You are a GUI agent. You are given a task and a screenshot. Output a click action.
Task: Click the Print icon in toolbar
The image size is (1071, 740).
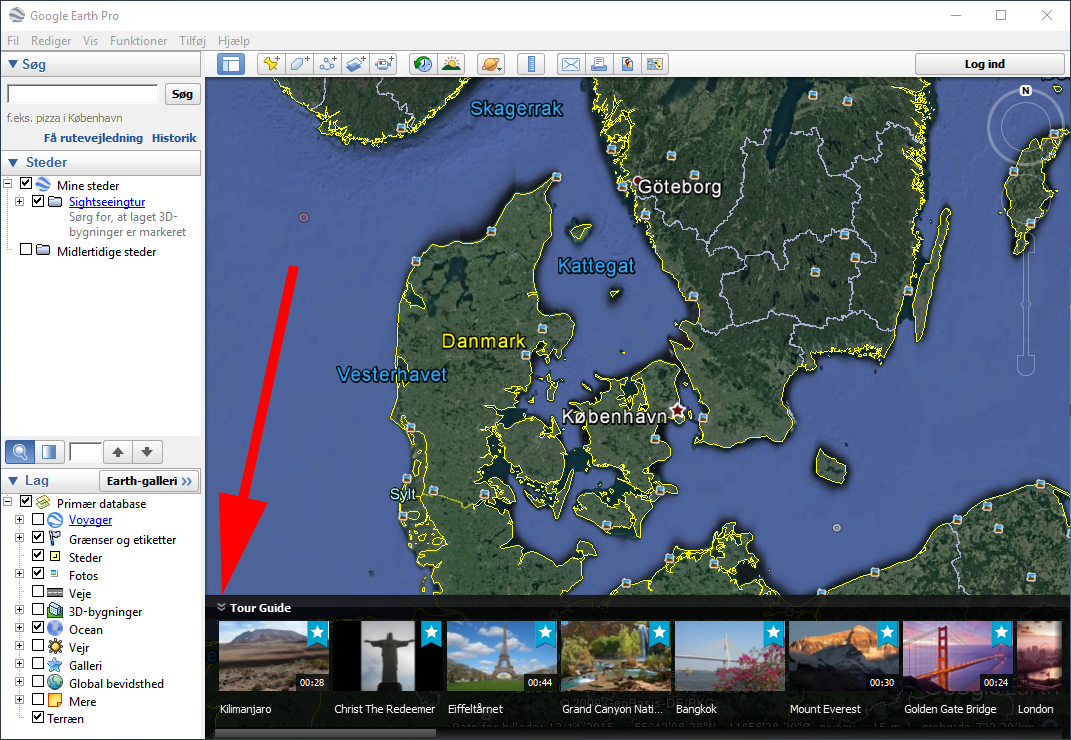tap(599, 64)
